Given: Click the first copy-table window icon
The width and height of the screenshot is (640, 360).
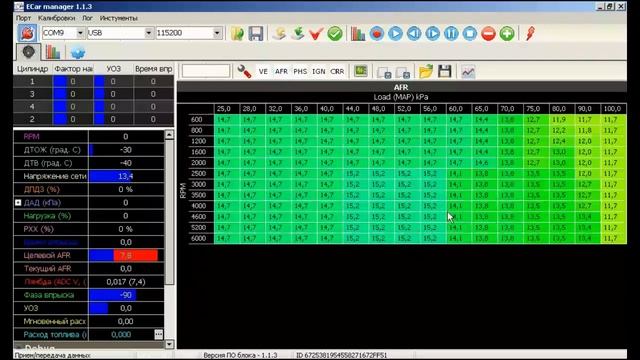Looking at the screenshot, I should [384, 72].
